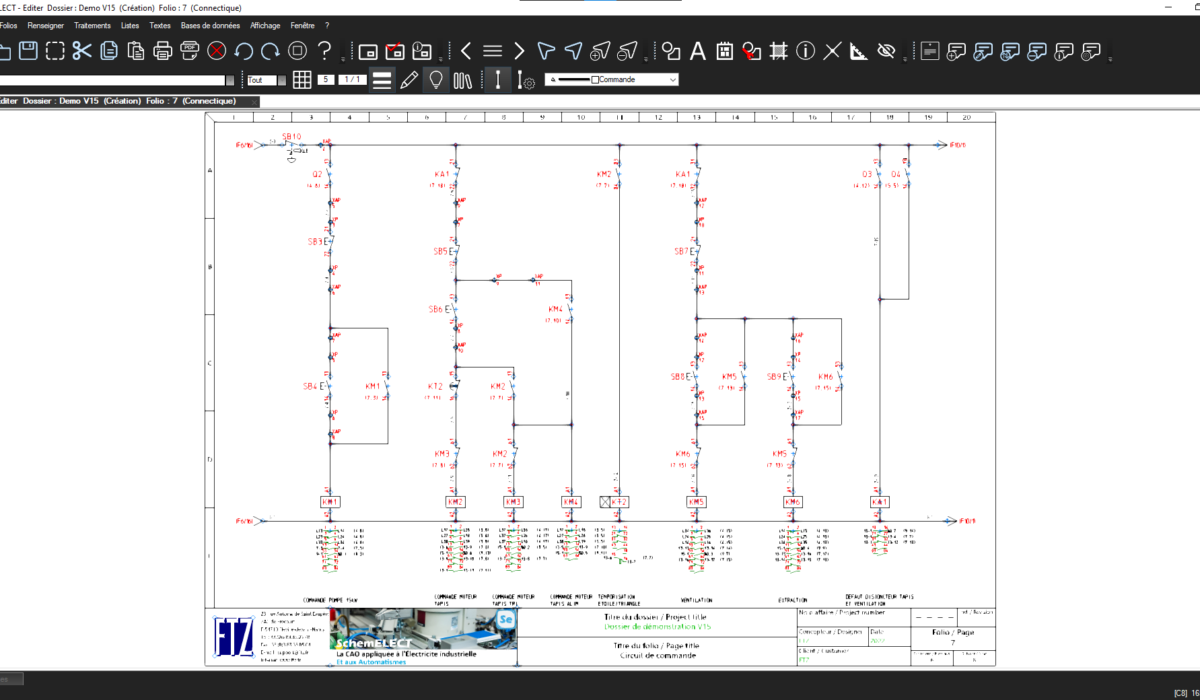The height and width of the screenshot is (700, 1200).
Task: Open the Bases de données menu
Action: tap(211, 25)
